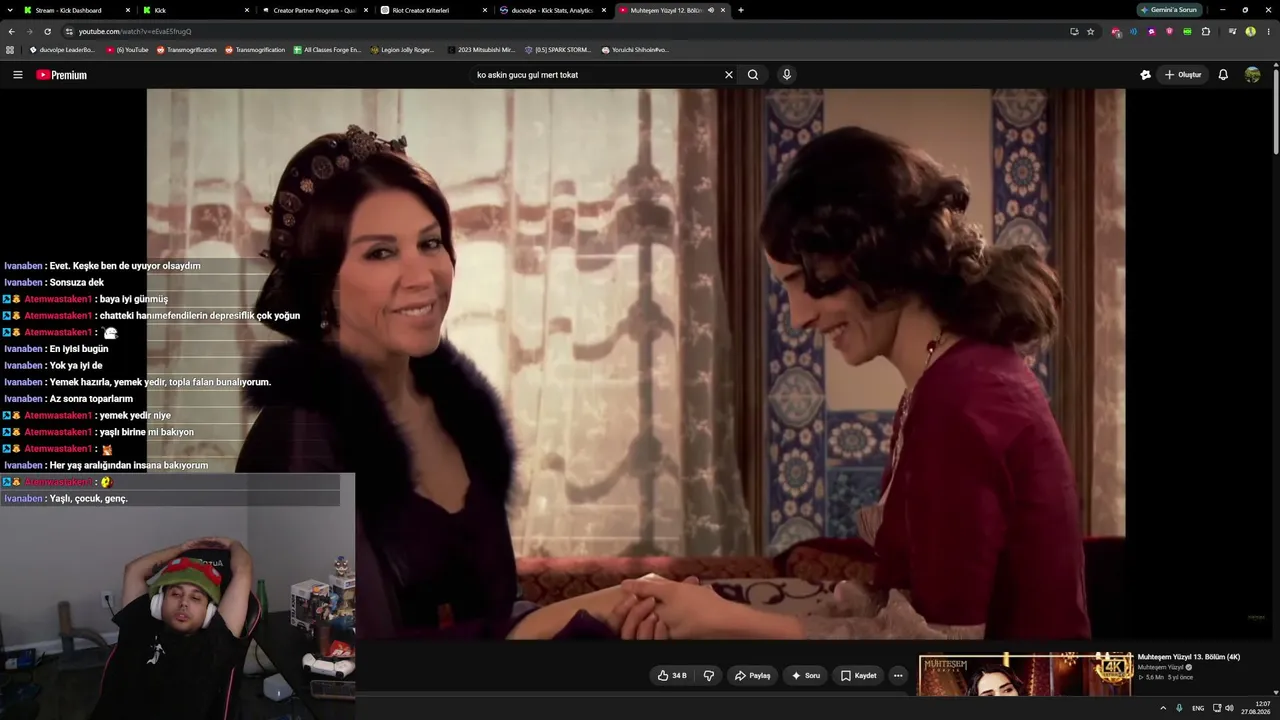Viewport: 1280px width, 720px height.
Task: Open the taskbar clock and date
Action: pyautogui.click(x=1256, y=708)
